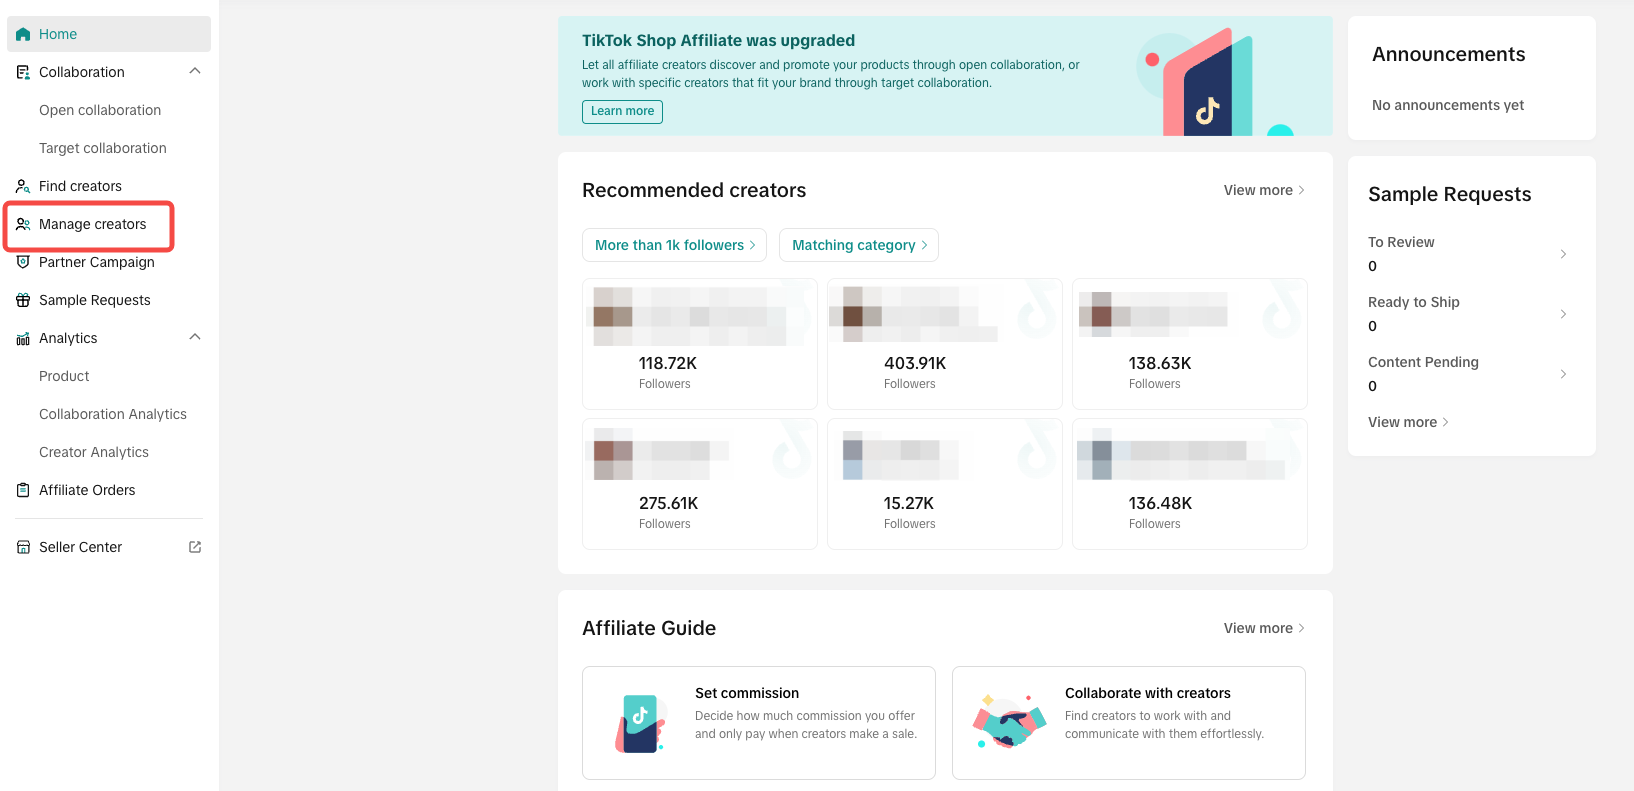Open the More than 1k followers filter

(x=674, y=245)
